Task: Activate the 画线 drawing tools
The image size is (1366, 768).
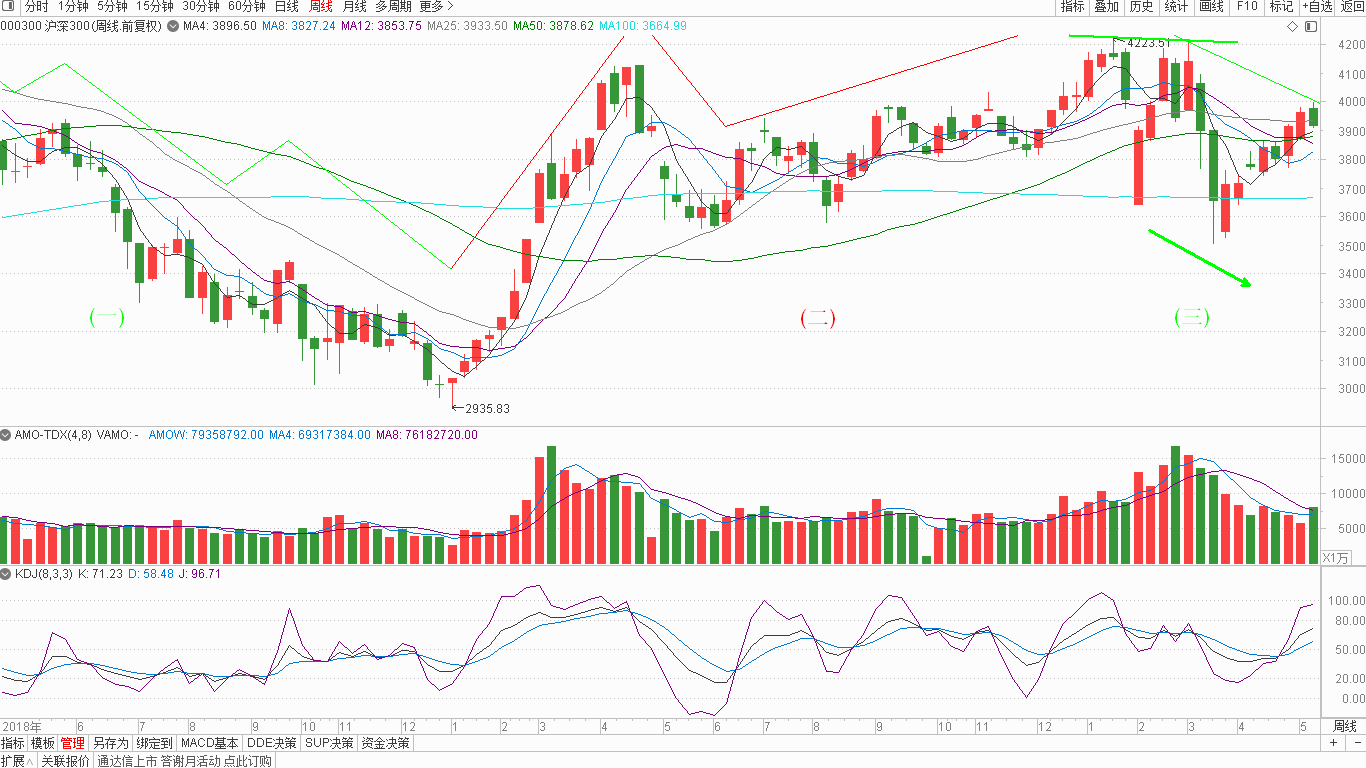Action: 1211,6
